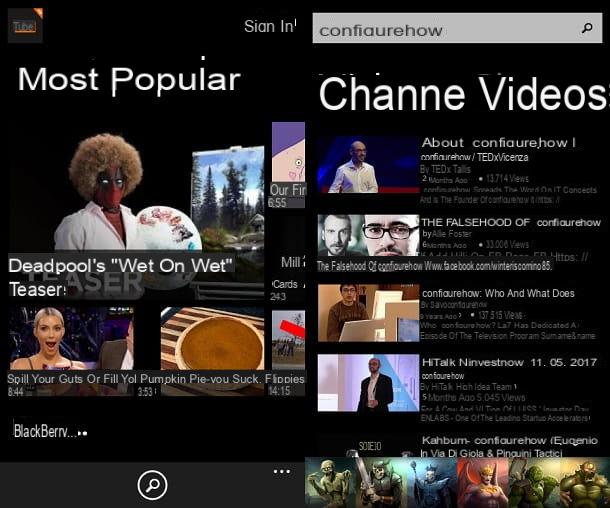The image size is (610, 508).
Task: Open the fantasy characters banner ad
Action: point(458,482)
